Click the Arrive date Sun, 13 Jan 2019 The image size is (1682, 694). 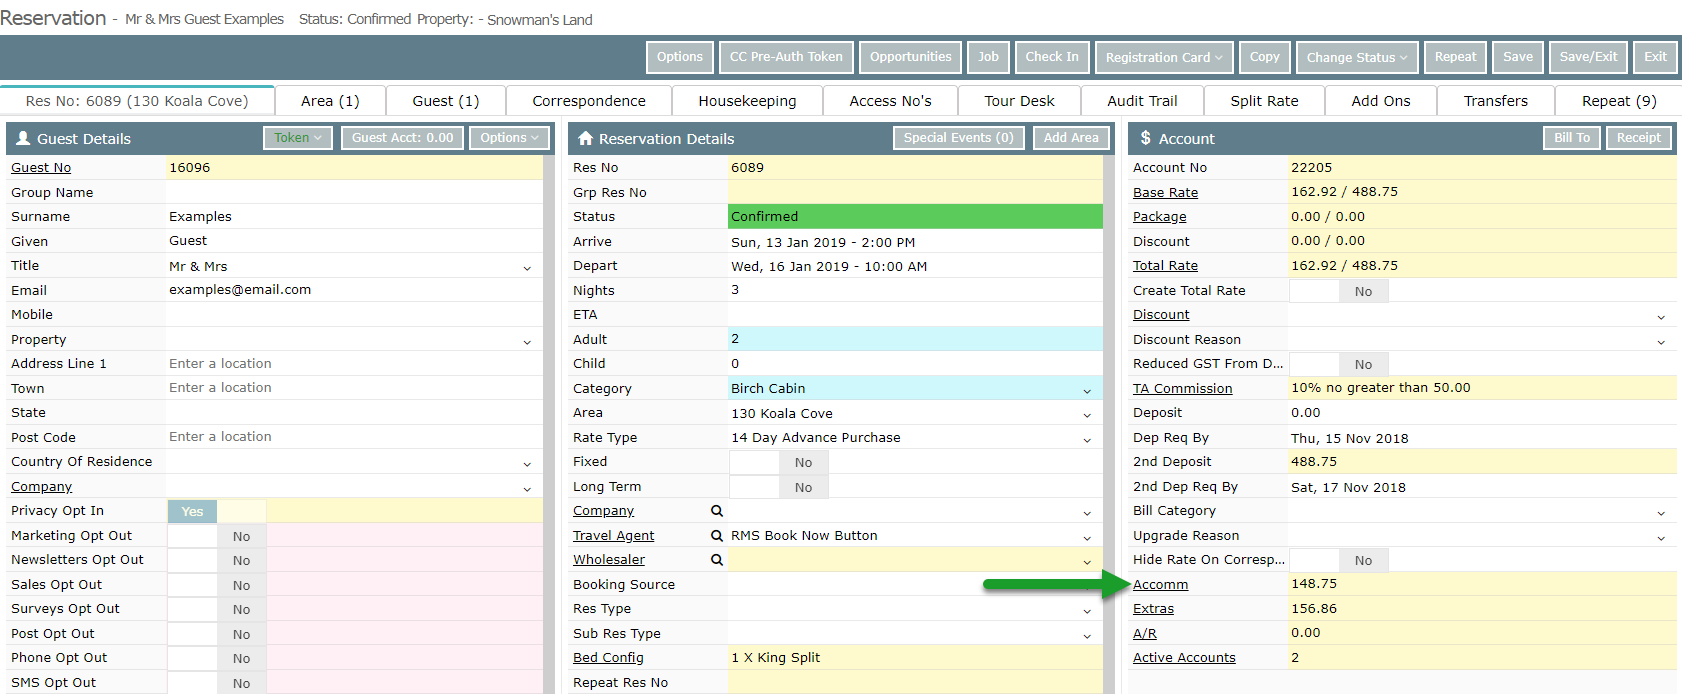tap(915, 242)
